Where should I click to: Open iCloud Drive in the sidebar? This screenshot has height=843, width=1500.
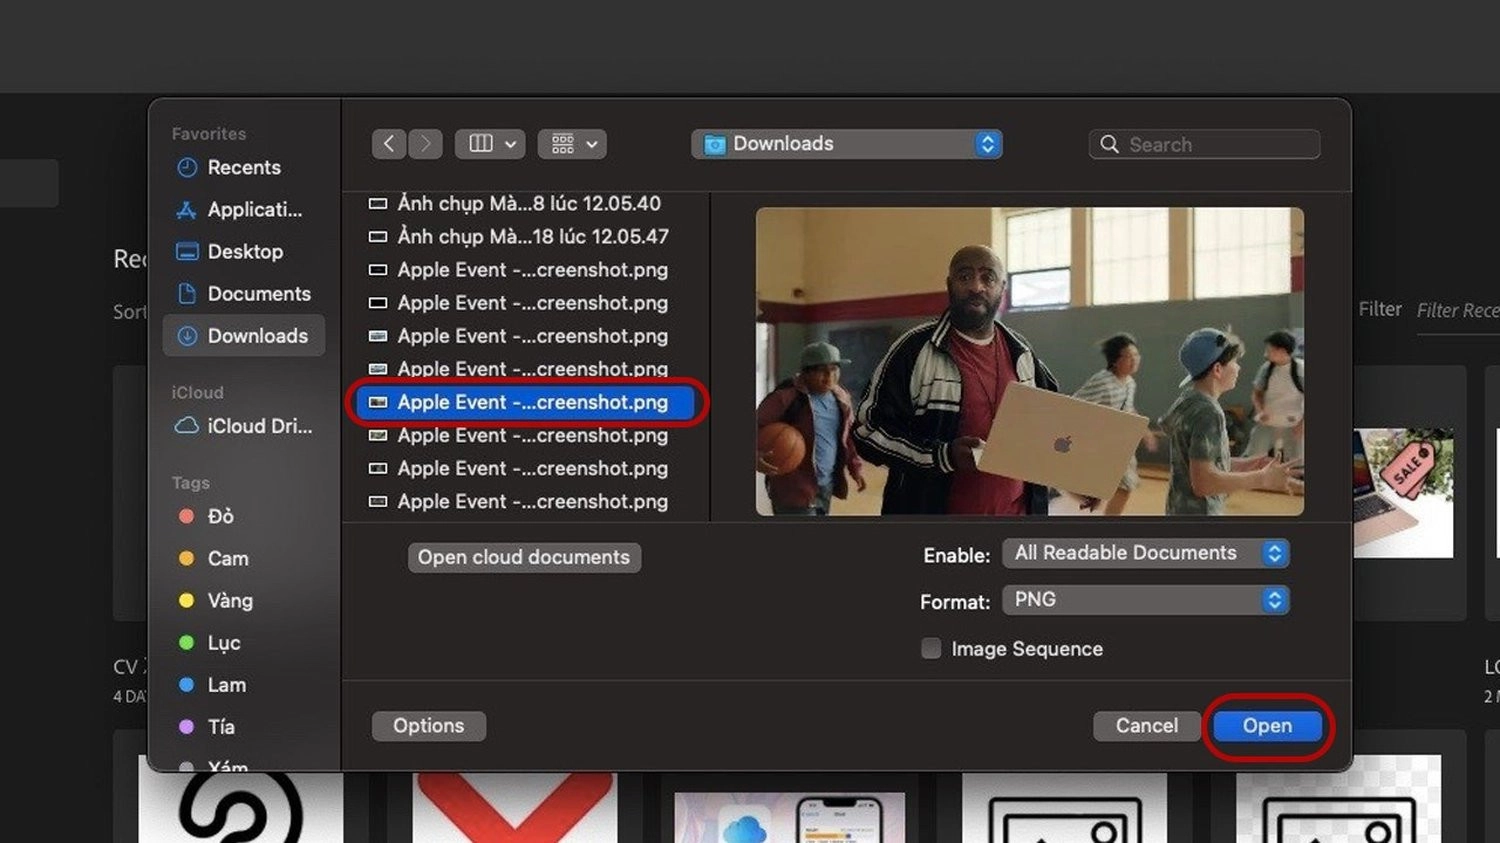[243, 426]
